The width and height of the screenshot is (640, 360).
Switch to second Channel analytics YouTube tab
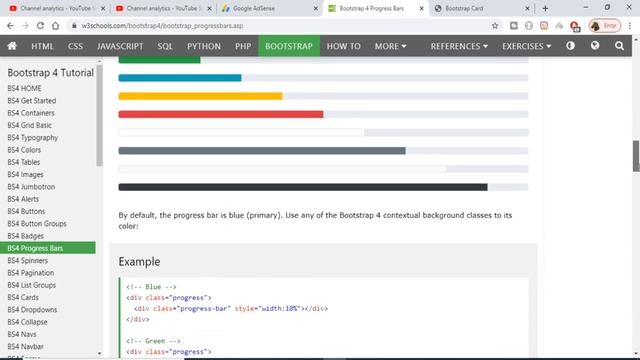tap(163, 8)
